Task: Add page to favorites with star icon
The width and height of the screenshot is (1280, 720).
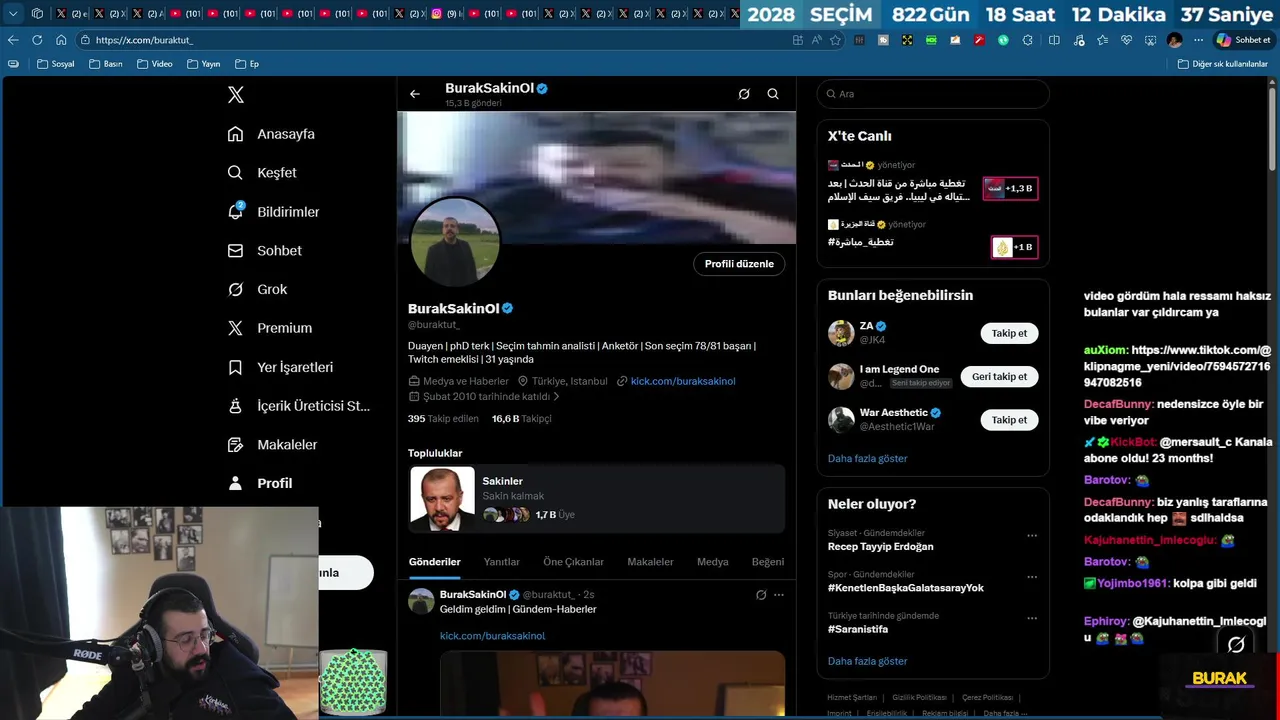Action: click(x=835, y=40)
